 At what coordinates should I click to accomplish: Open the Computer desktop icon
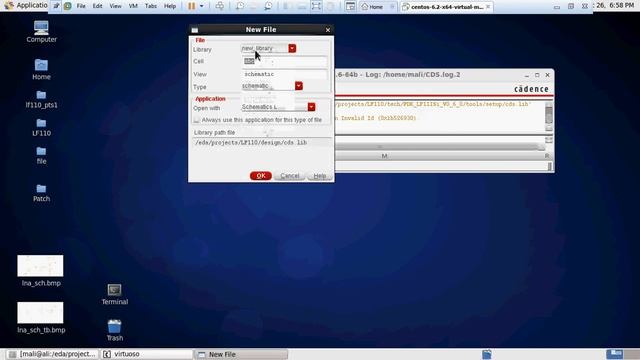(x=41, y=31)
